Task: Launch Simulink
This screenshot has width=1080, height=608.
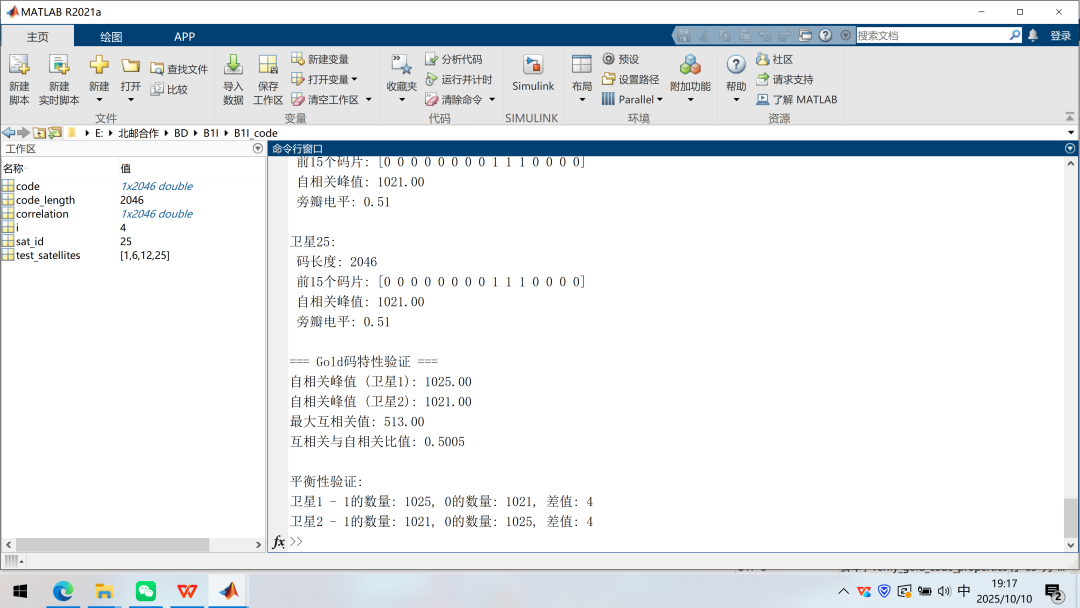Action: 532,73
